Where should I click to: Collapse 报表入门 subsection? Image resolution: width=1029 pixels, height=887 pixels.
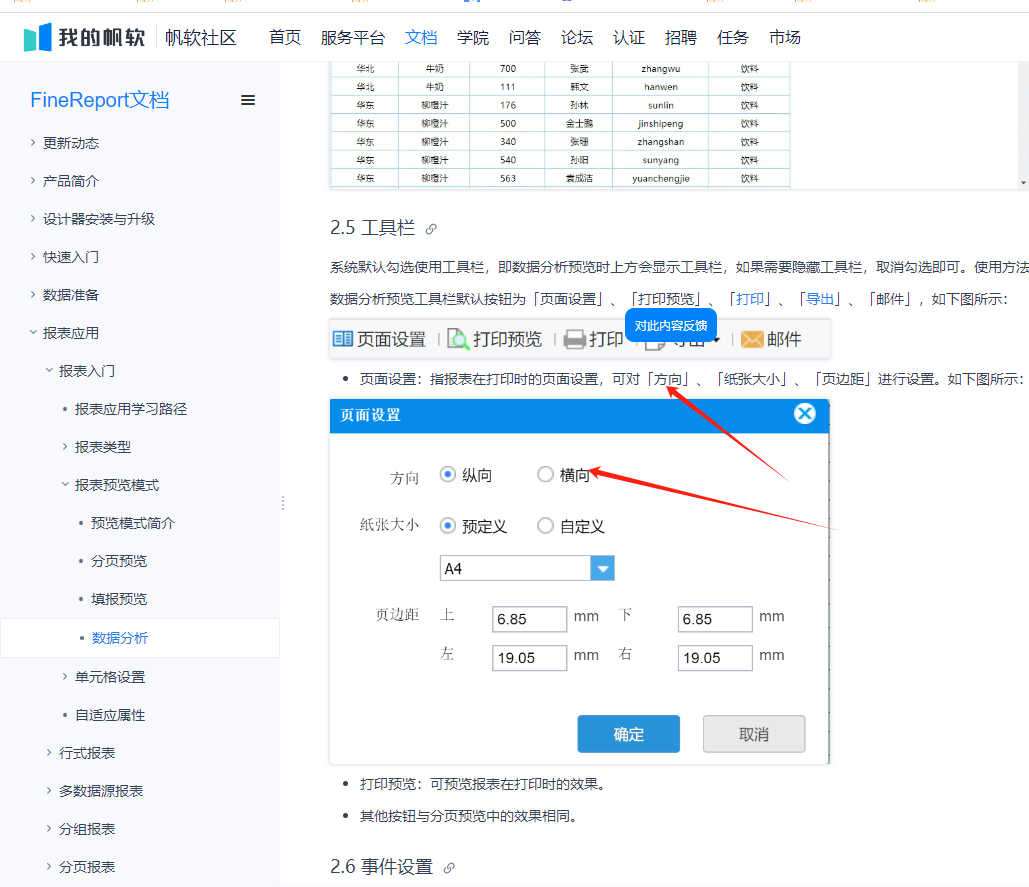coord(49,371)
